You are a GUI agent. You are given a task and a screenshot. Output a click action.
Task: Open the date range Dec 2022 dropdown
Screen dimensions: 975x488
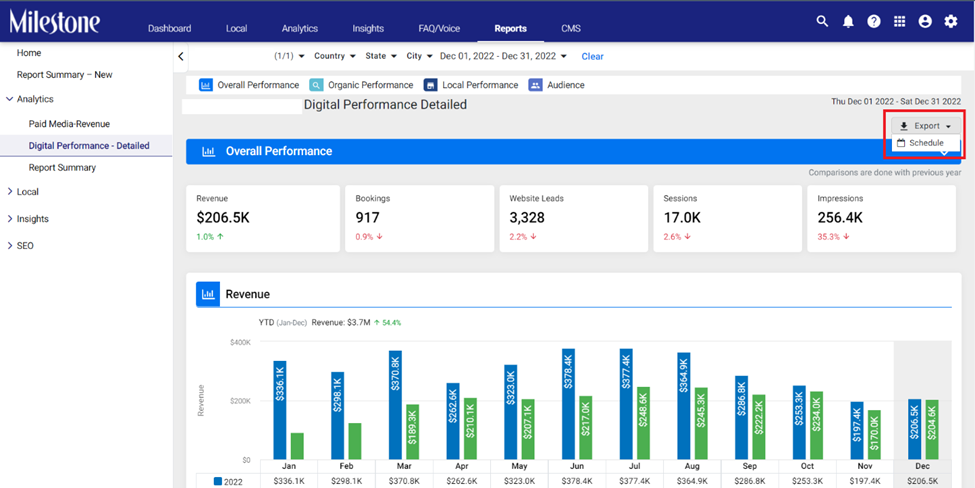click(x=503, y=56)
